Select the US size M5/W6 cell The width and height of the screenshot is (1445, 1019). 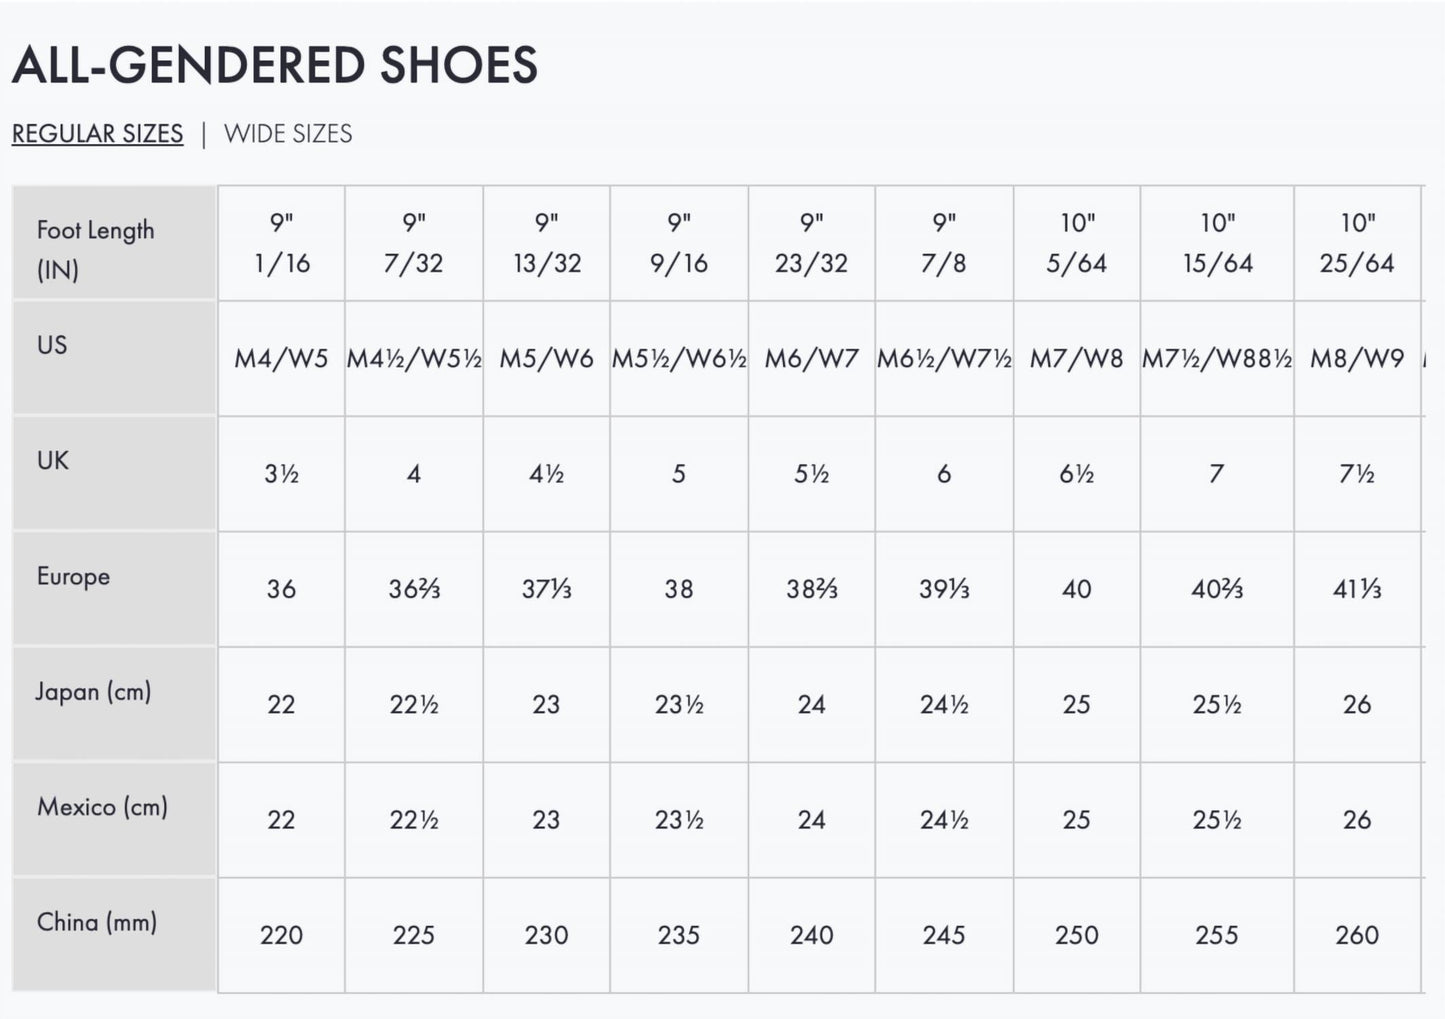[545, 357]
